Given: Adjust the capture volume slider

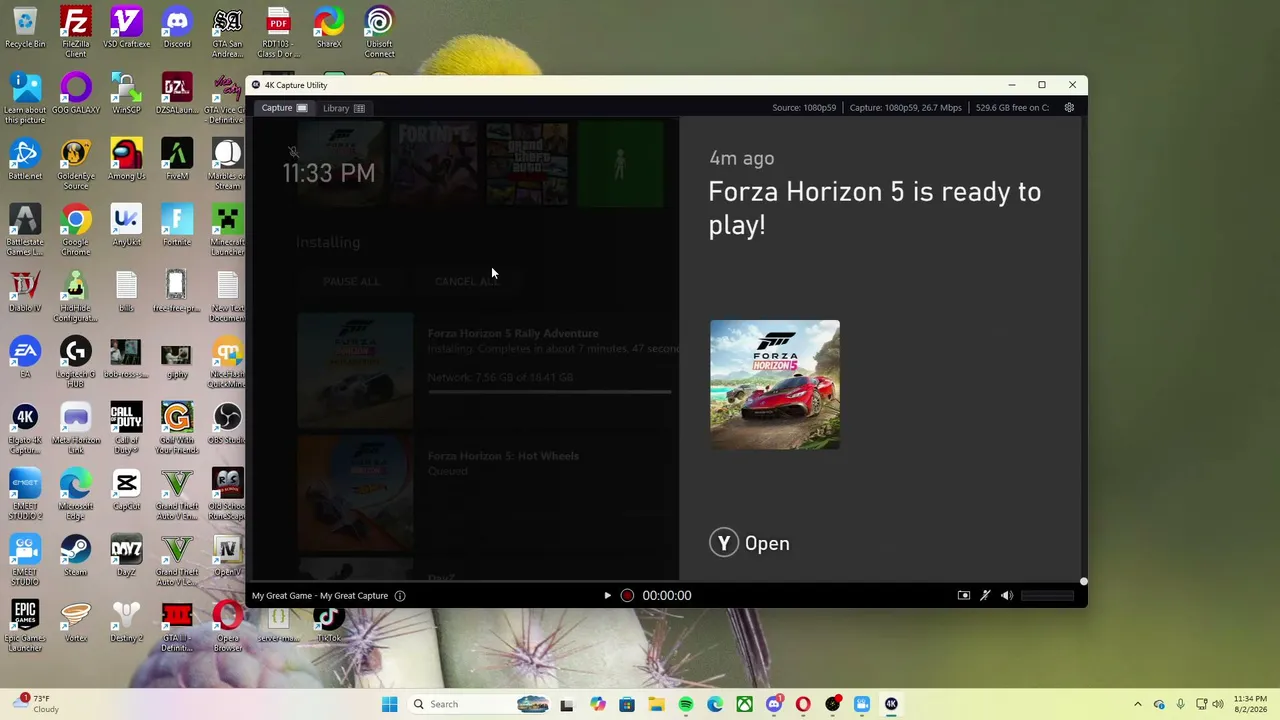Looking at the screenshot, I should point(1047,596).
